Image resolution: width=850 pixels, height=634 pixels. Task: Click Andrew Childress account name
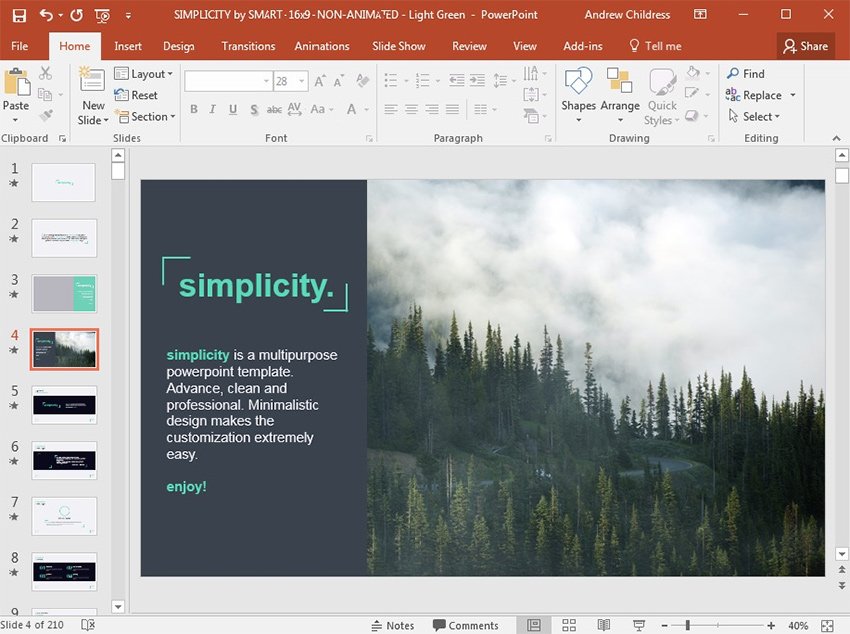click(627, 15)
